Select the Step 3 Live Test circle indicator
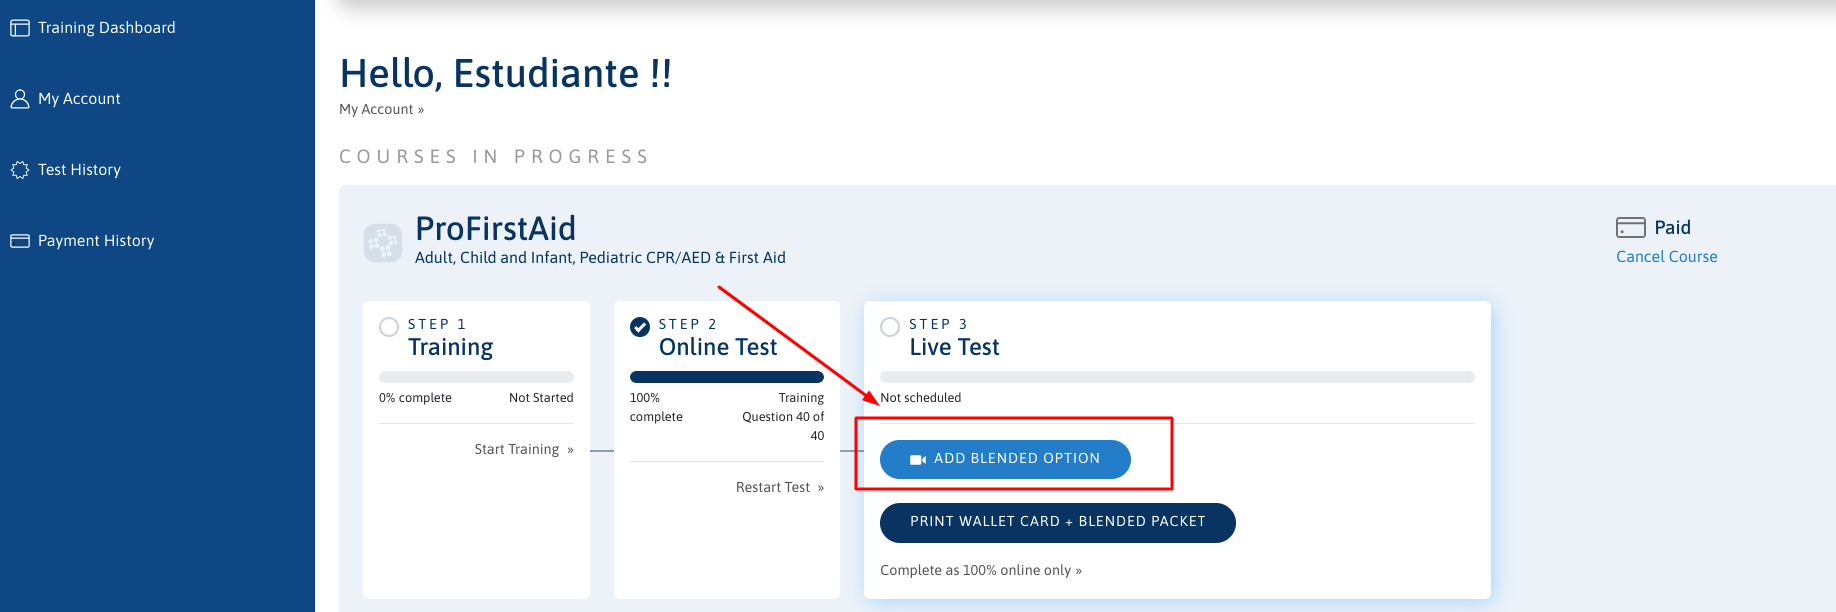The height and width of the screenshot is (612, 1836). [890, 327]
